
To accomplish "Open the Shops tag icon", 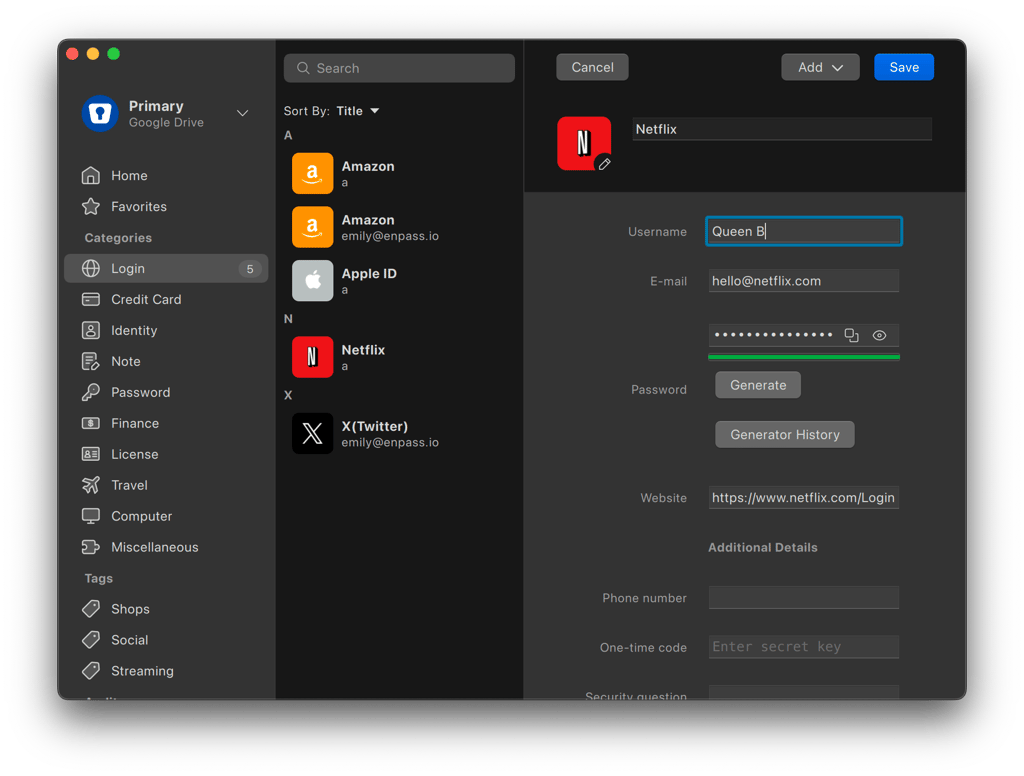I will [91, 609].
